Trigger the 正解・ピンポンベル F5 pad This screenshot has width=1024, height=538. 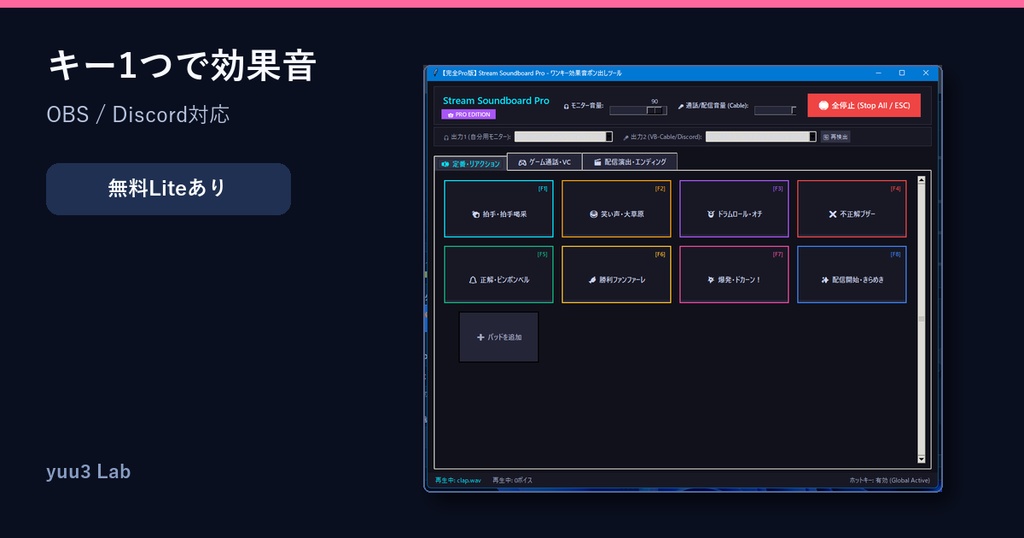(x=498, y=274)
